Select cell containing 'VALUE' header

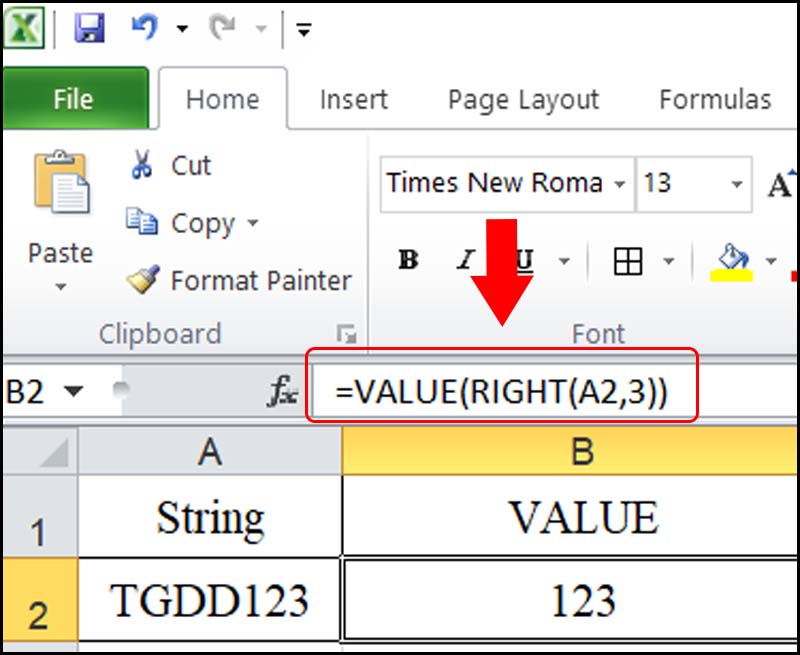(571, 516)
